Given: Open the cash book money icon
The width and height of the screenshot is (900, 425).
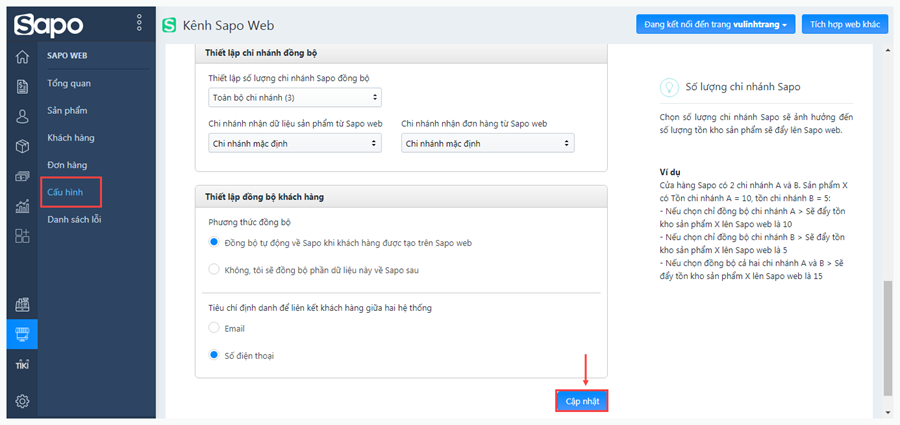Looking at the screenshot, I should [x=22, y=176].
